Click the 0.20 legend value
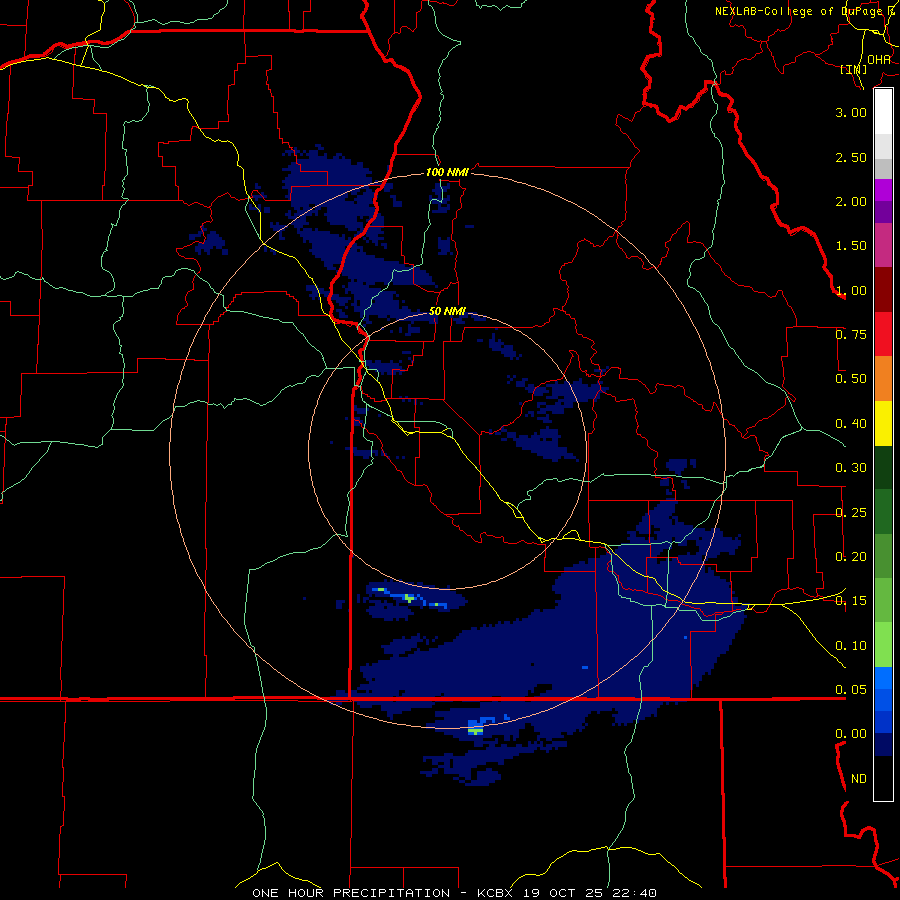This screenshot has height=900, width=900. [x=851, y=557]
